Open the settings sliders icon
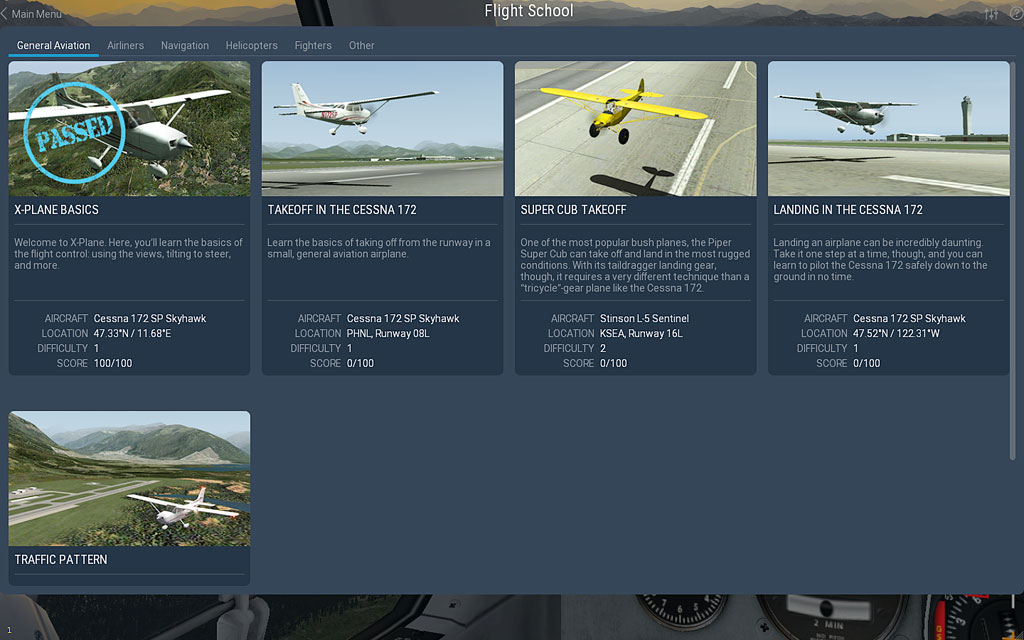The width and height of the screenshot is (1024, 640). [991, 14]
